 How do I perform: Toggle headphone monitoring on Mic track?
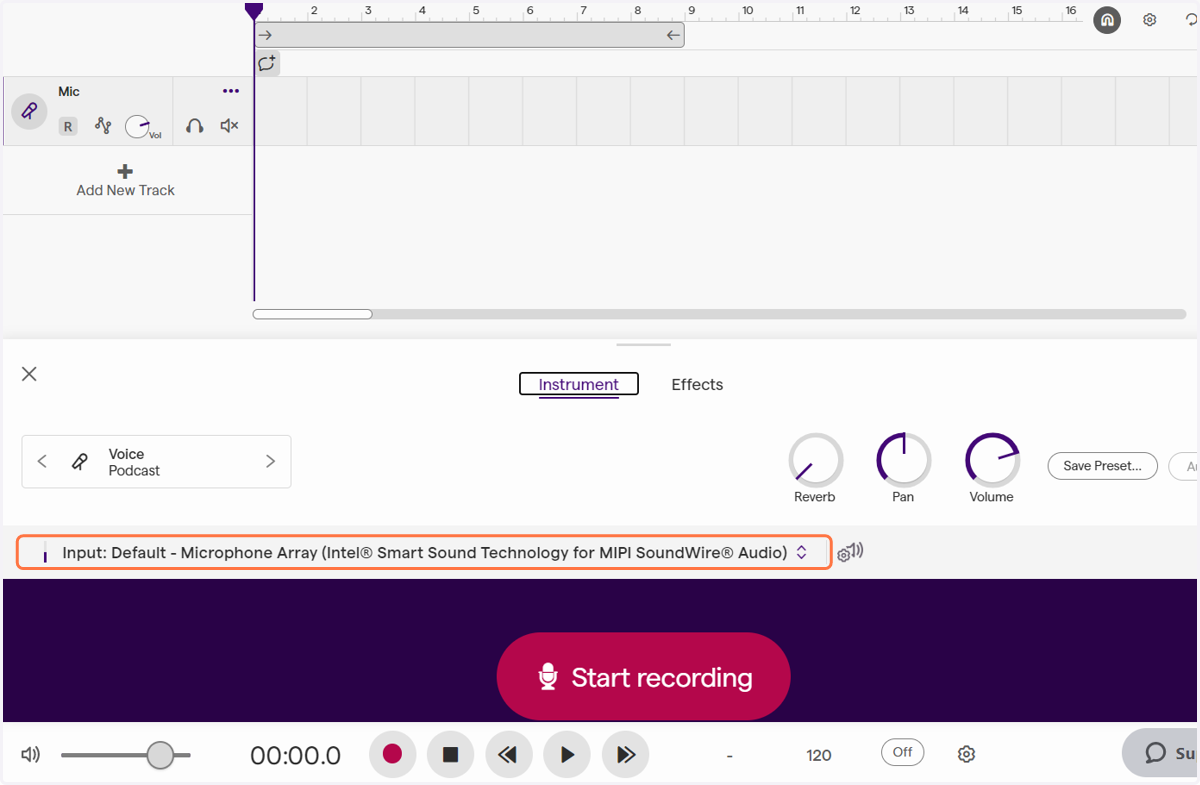pyautogui.click(x=195, y=126)
